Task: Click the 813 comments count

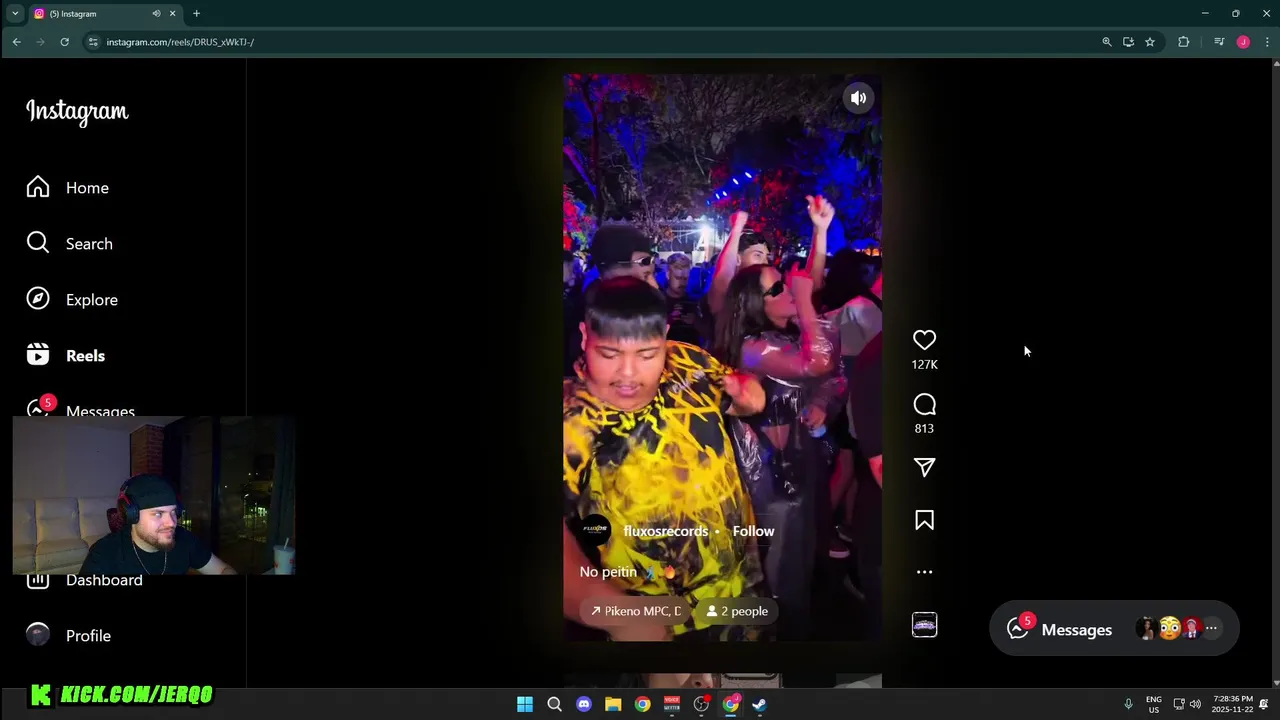Action: 924,428
